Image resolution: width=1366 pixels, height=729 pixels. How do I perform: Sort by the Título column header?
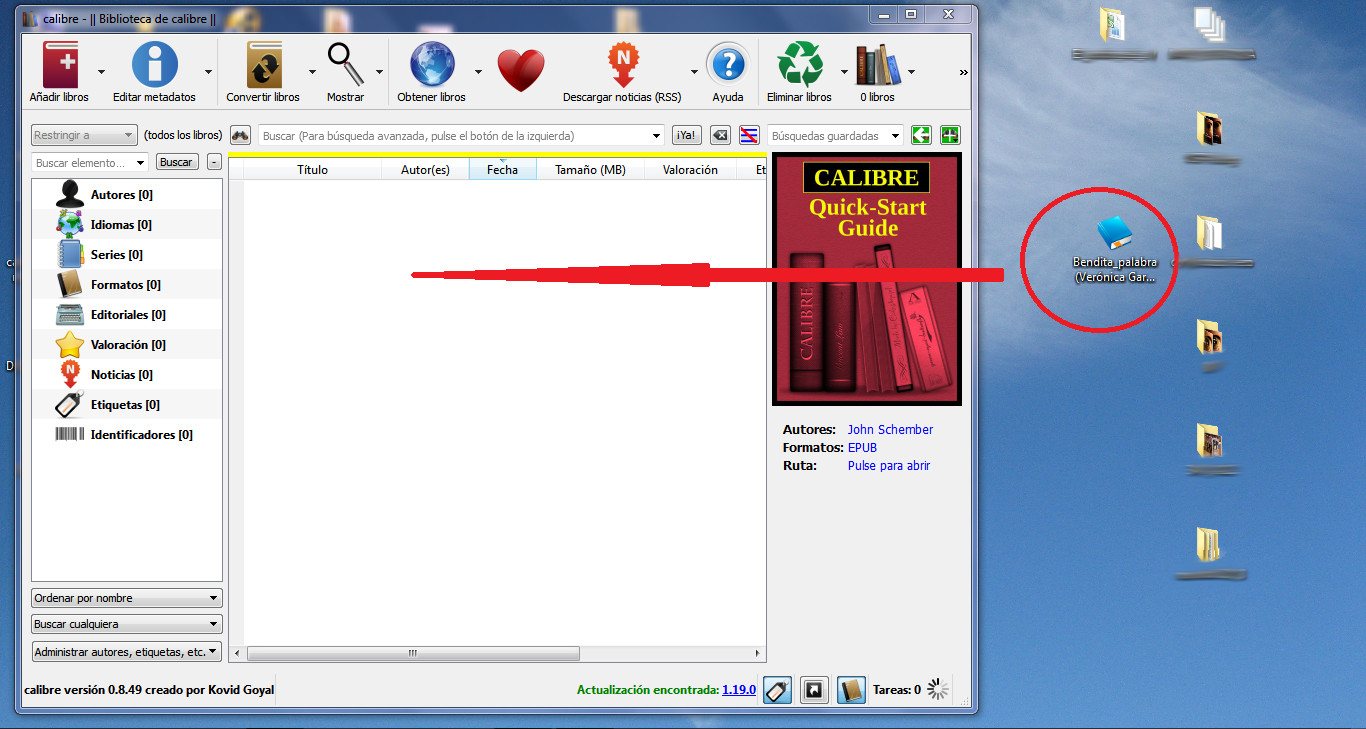click(x=312, y=170)
